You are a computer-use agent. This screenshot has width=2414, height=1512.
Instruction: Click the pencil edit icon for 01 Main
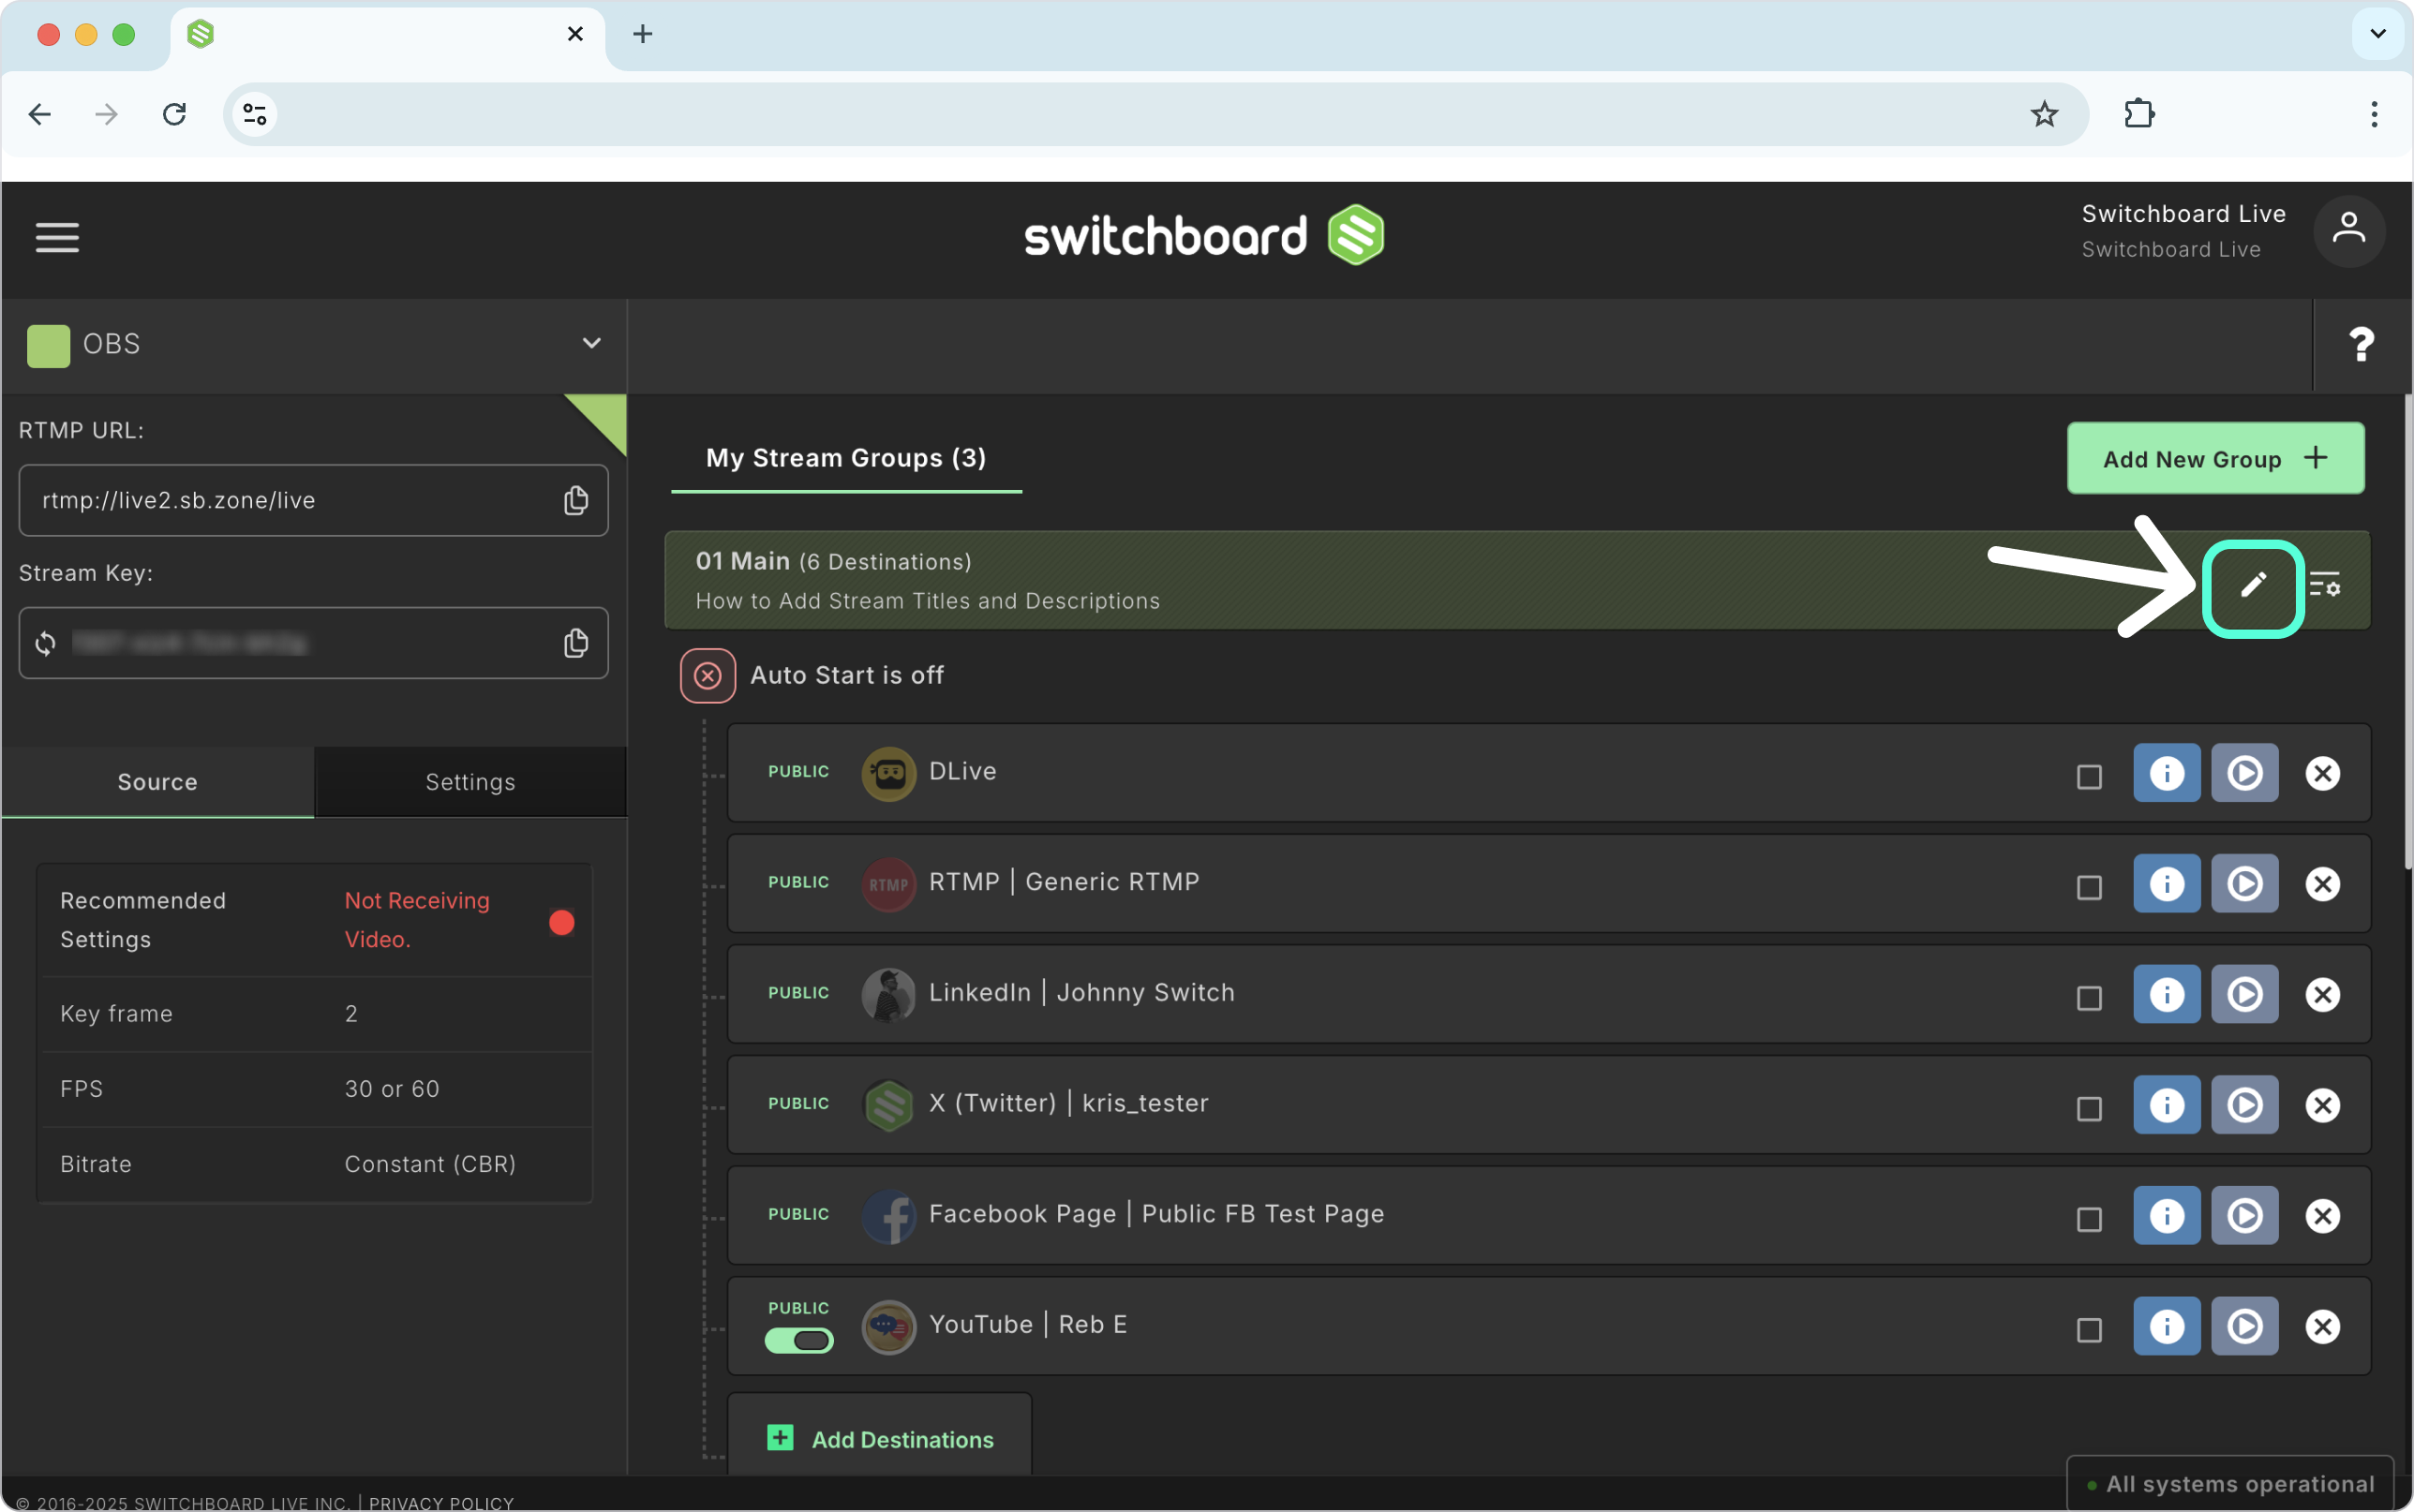[x=2252, y=586]
